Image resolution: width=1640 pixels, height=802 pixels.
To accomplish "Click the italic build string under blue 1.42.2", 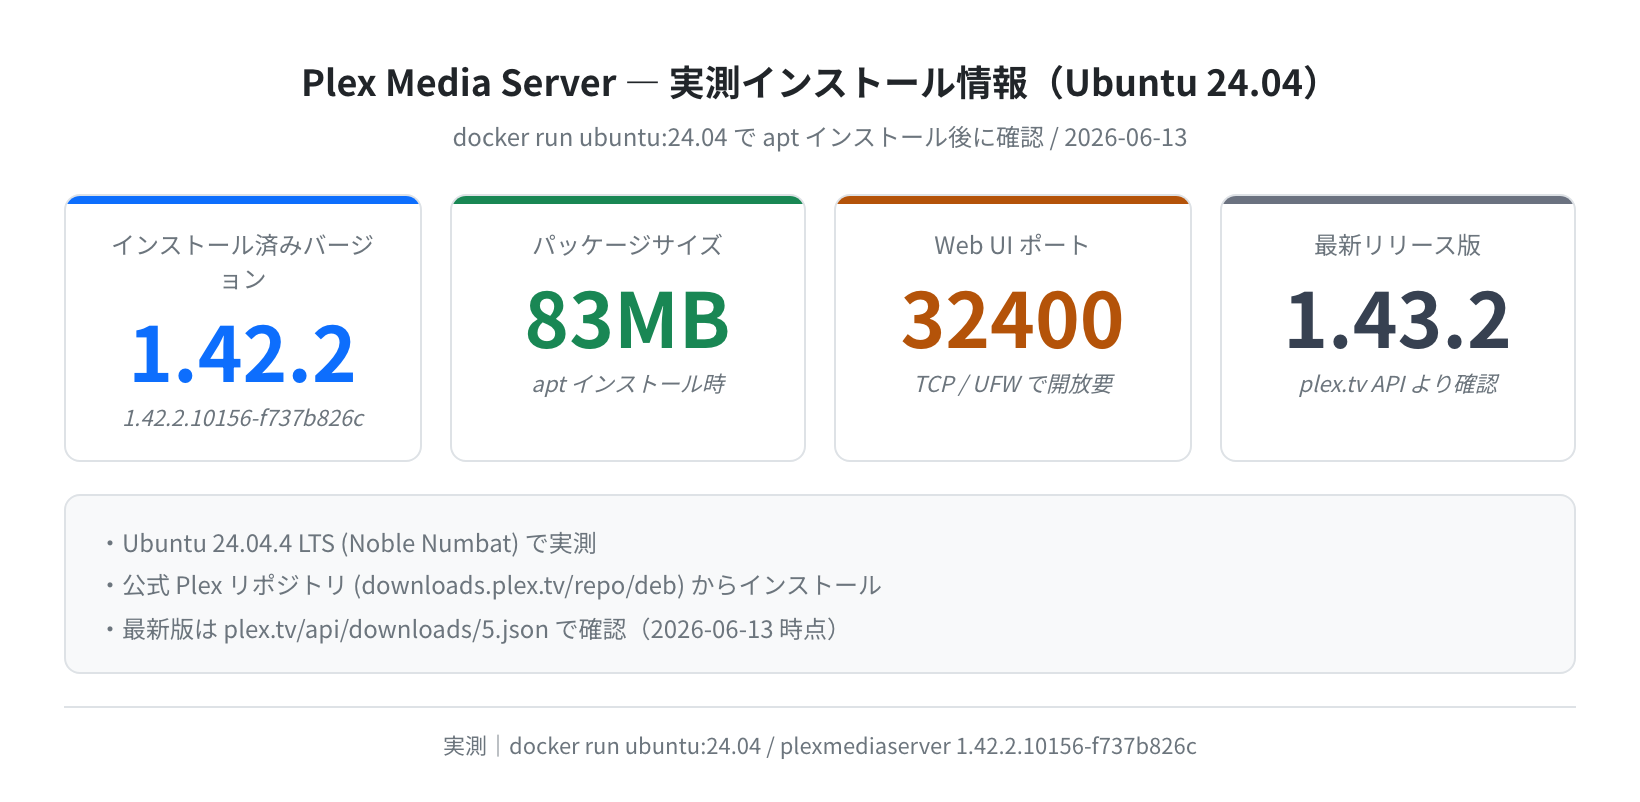I will click(243, 418).
